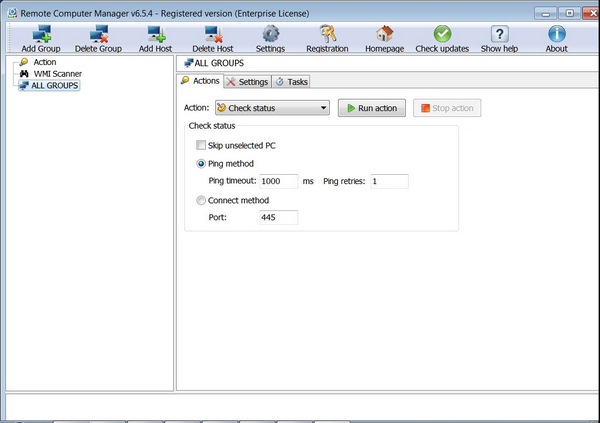Viewport: 600px width, 423px height.
Task: Click the Ping retries field
Action: coord(389,181)
